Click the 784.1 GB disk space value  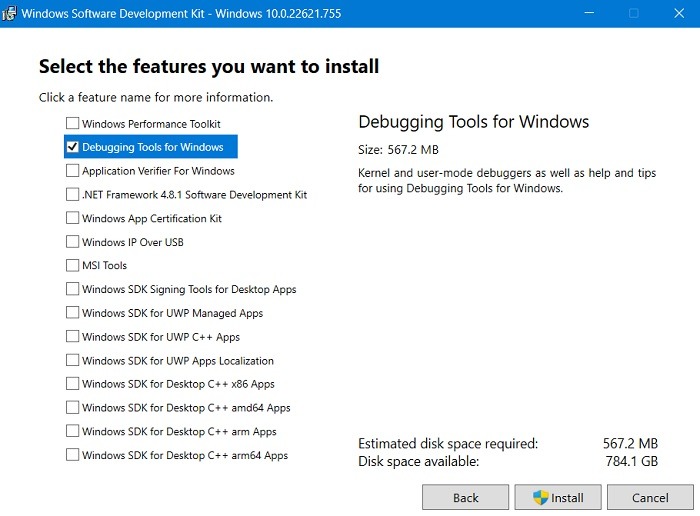point(632,461)
